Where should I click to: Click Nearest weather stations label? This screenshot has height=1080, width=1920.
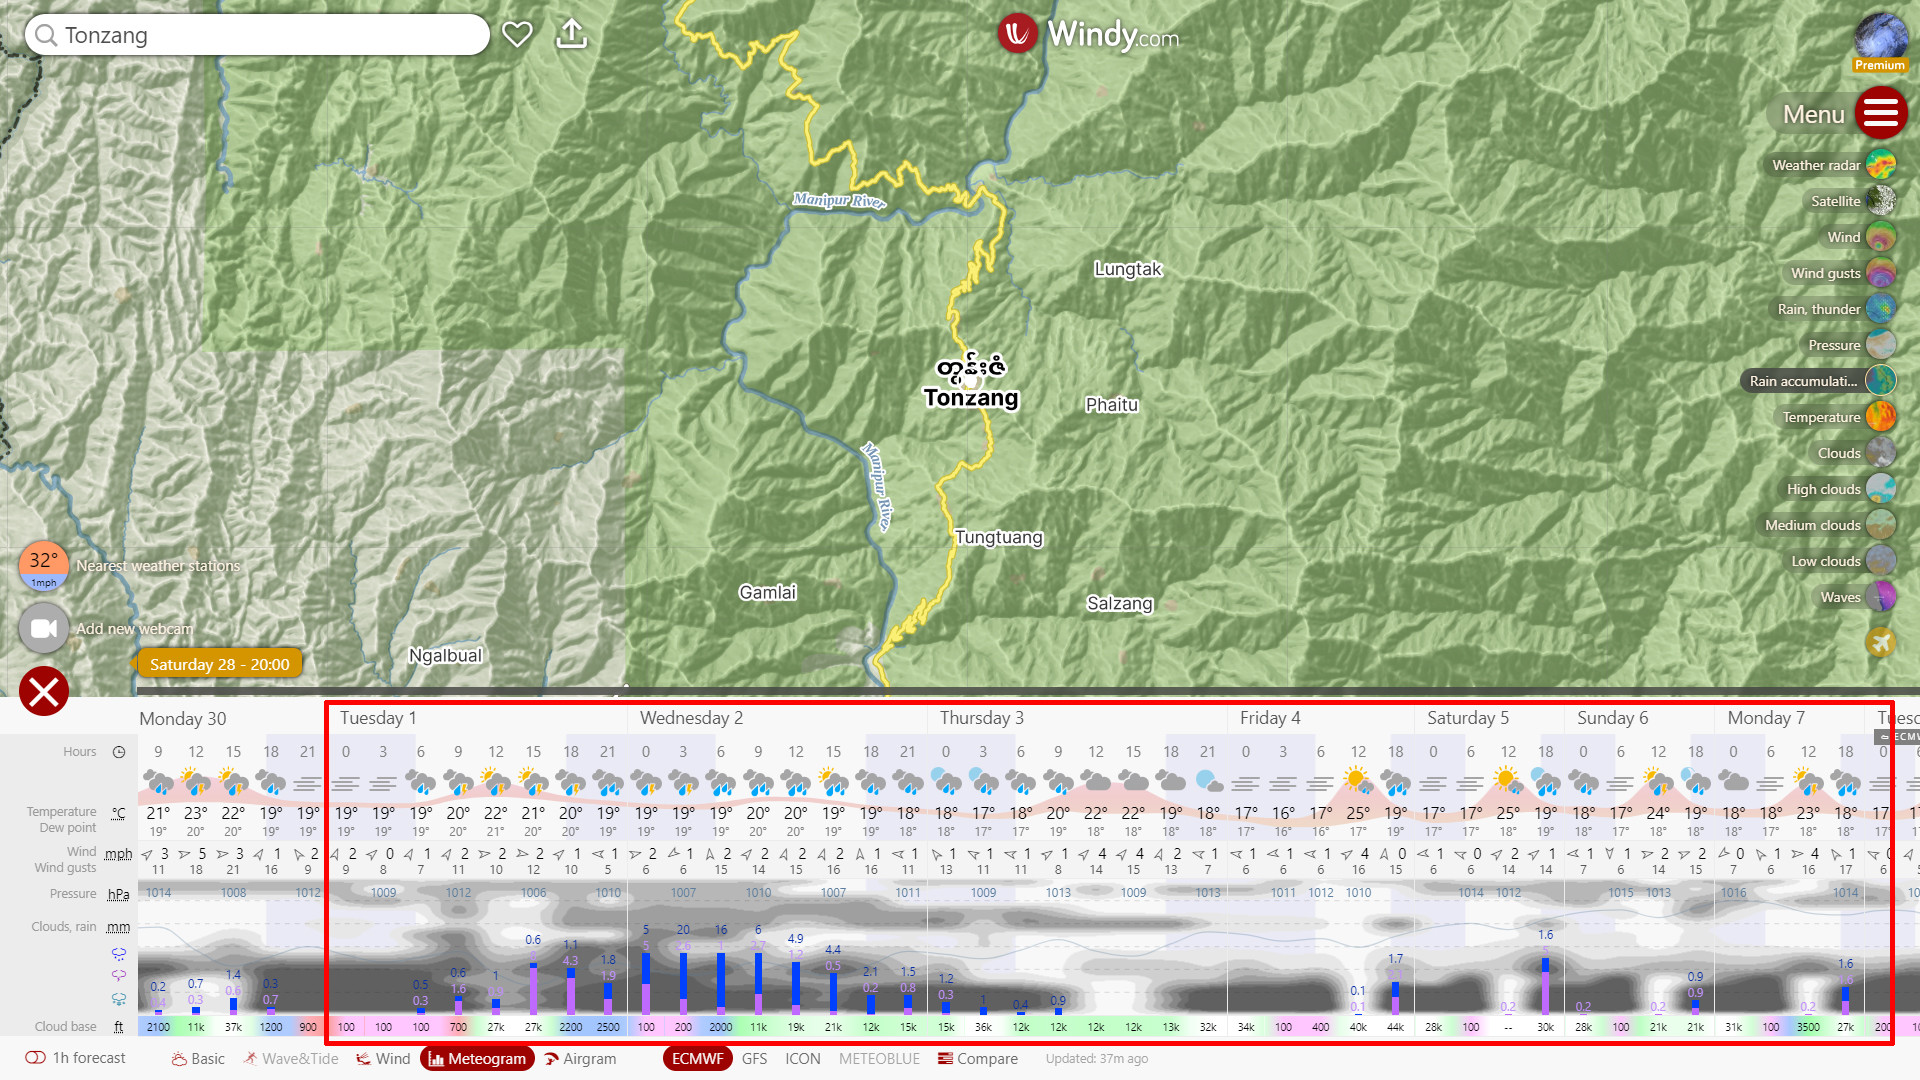pyautogui.click(x=158, y=566)
